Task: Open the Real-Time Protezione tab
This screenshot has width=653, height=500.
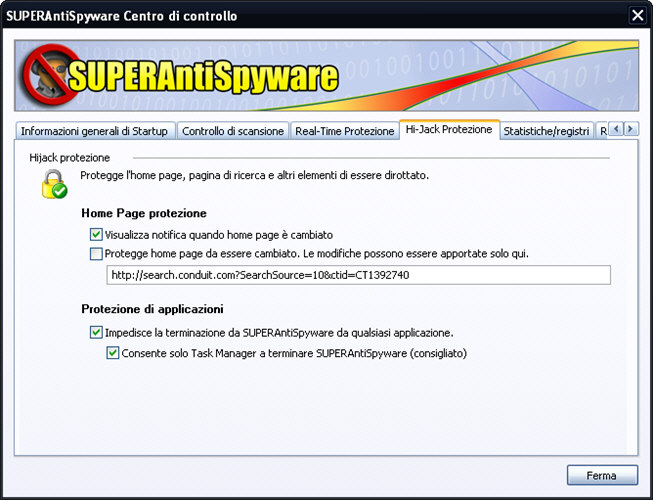Action: tap(344, 131)
